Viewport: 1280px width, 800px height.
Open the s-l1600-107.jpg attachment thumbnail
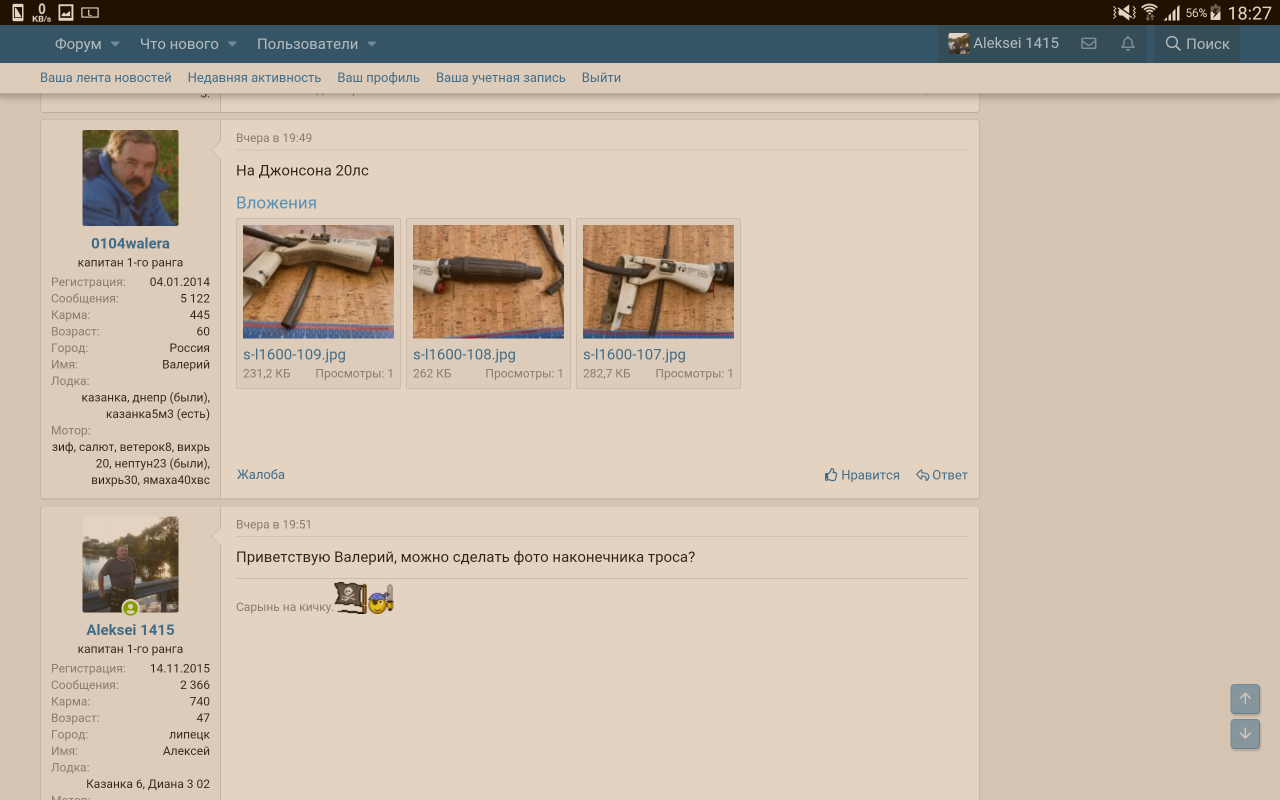point(658,282)
